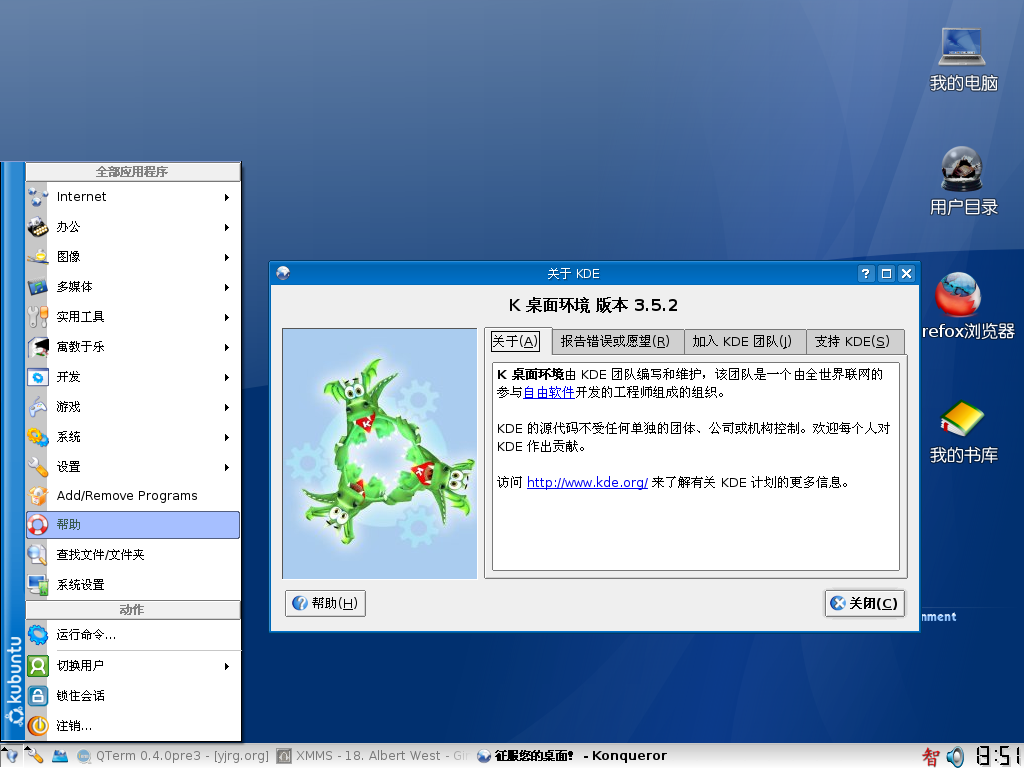
Task: Open 我的书库 desktop icon
Action: [963, 431]
